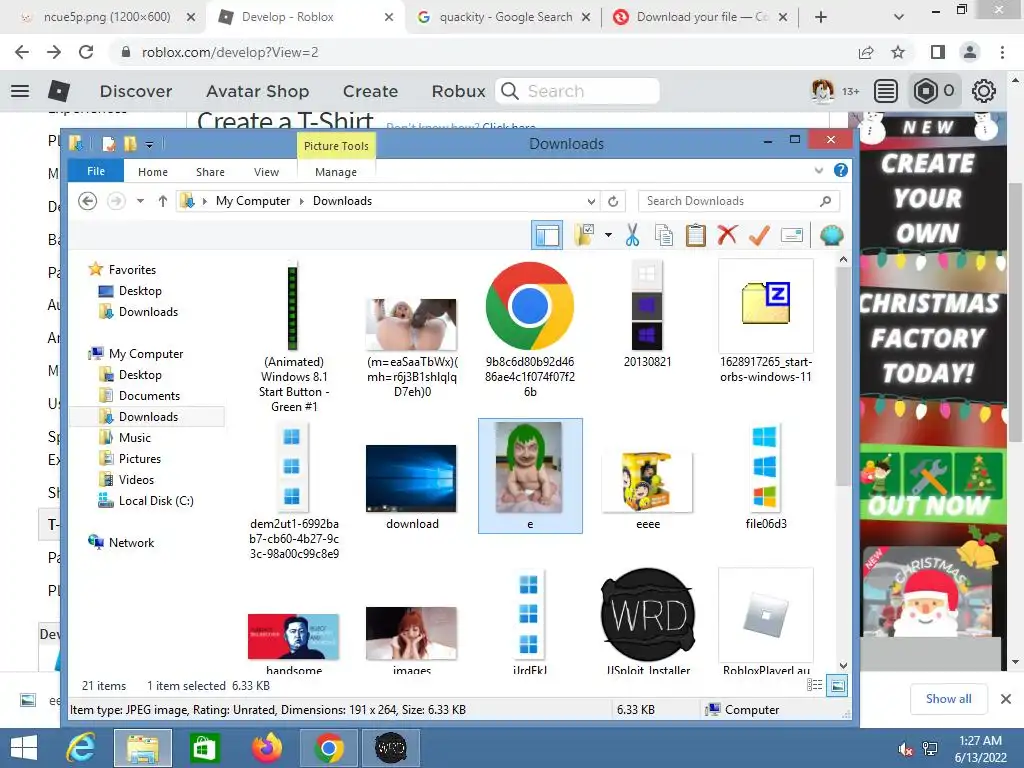Select Pictures folder in navigation pane
The height and width of the screenshot is (768, 1024).
pyautogui.click(x=139, y=458)
